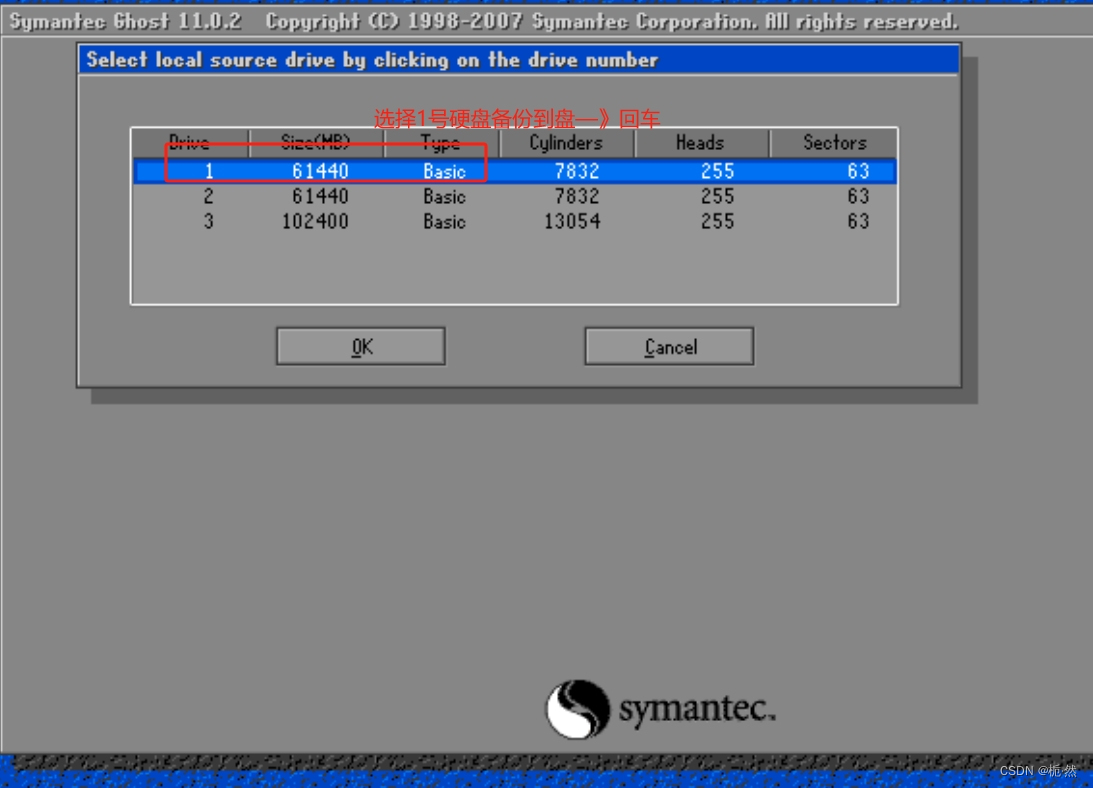Click the Size(MB) column header
This screenshot has height=788, width=1093.
coord(316,143)
